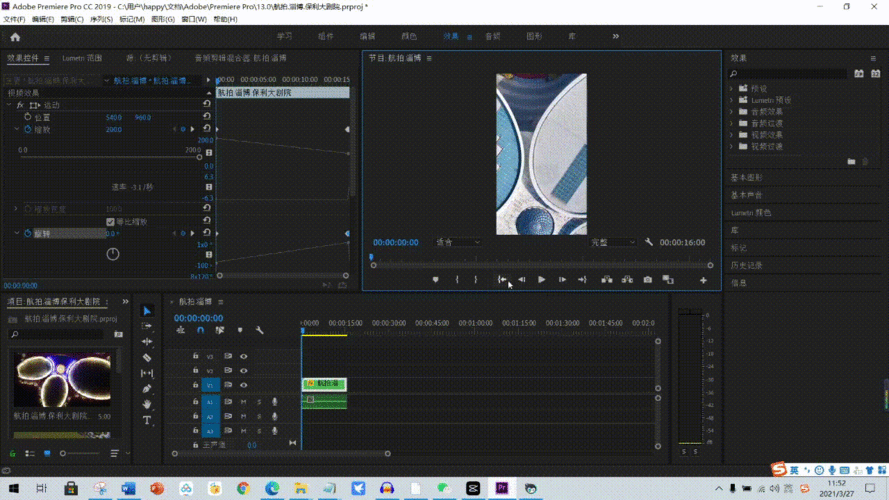889x500 pixels.
Task: Click the 缩放 value slider track
Action: [108, 156]
